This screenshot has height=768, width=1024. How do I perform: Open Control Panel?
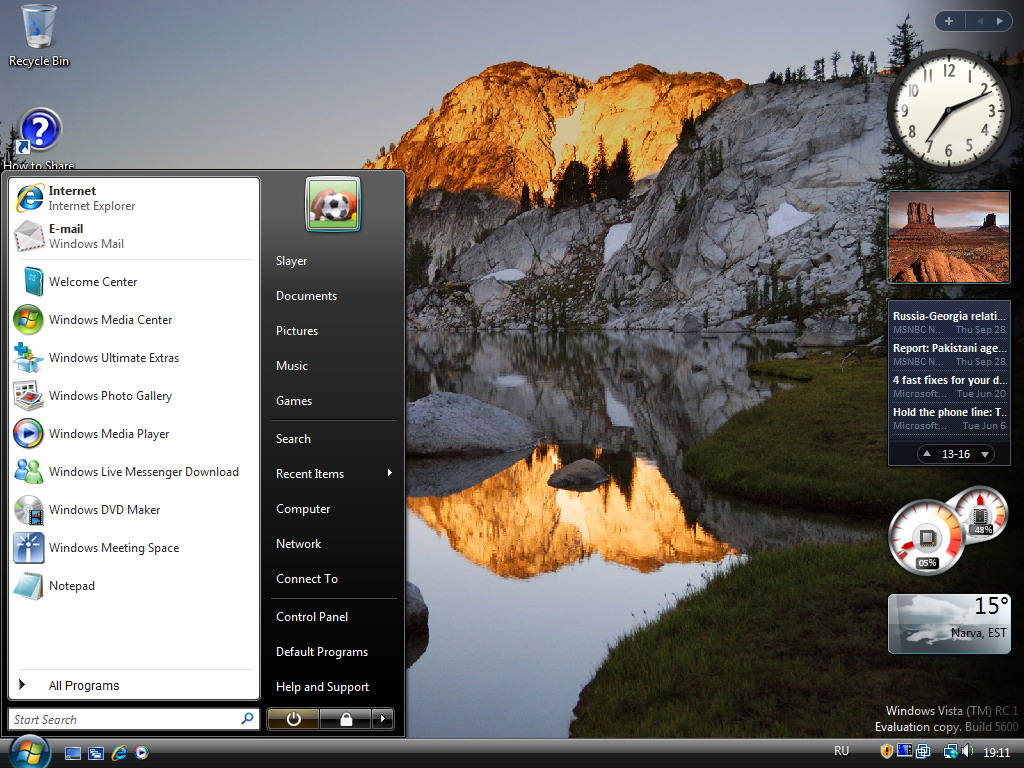click(334, 616)
